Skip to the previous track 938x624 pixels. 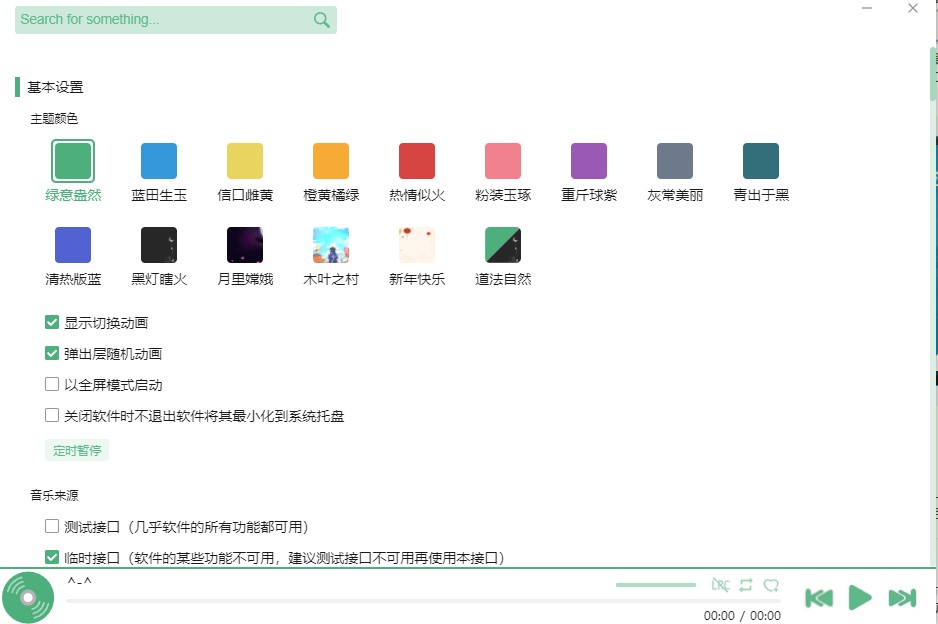[x=819, y=597]
